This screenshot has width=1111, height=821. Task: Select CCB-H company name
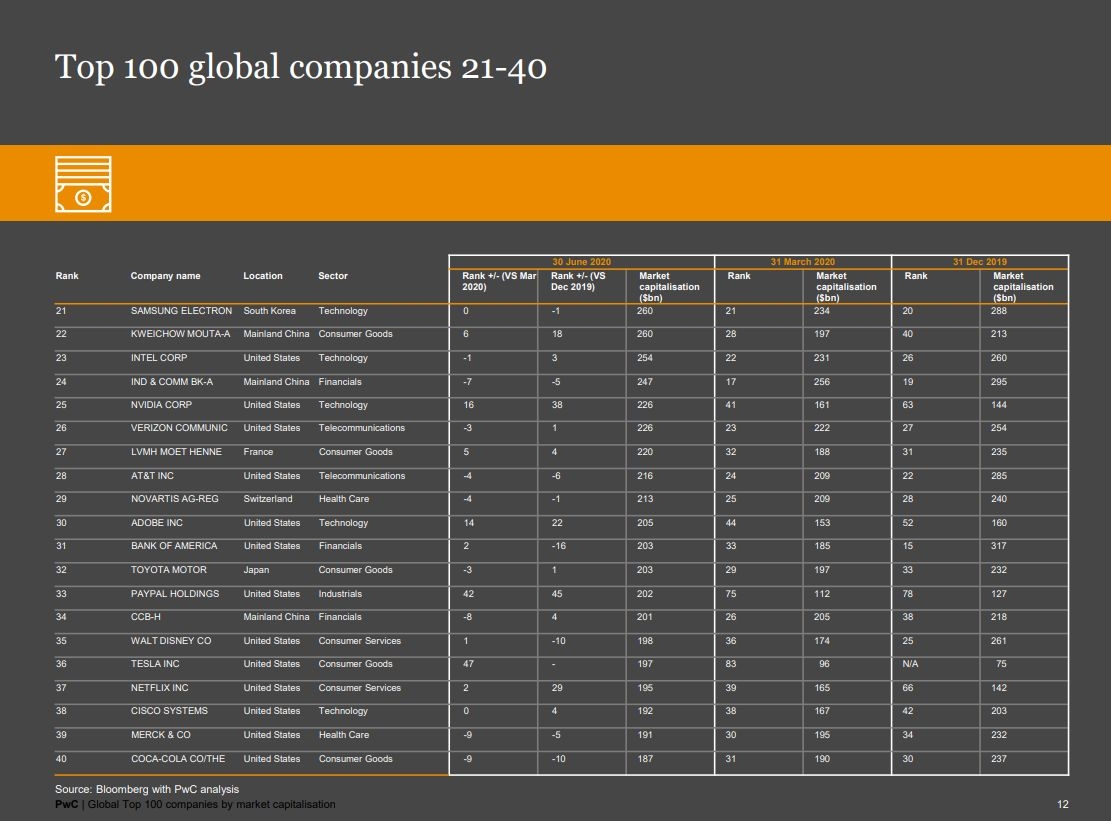point(145,617)
